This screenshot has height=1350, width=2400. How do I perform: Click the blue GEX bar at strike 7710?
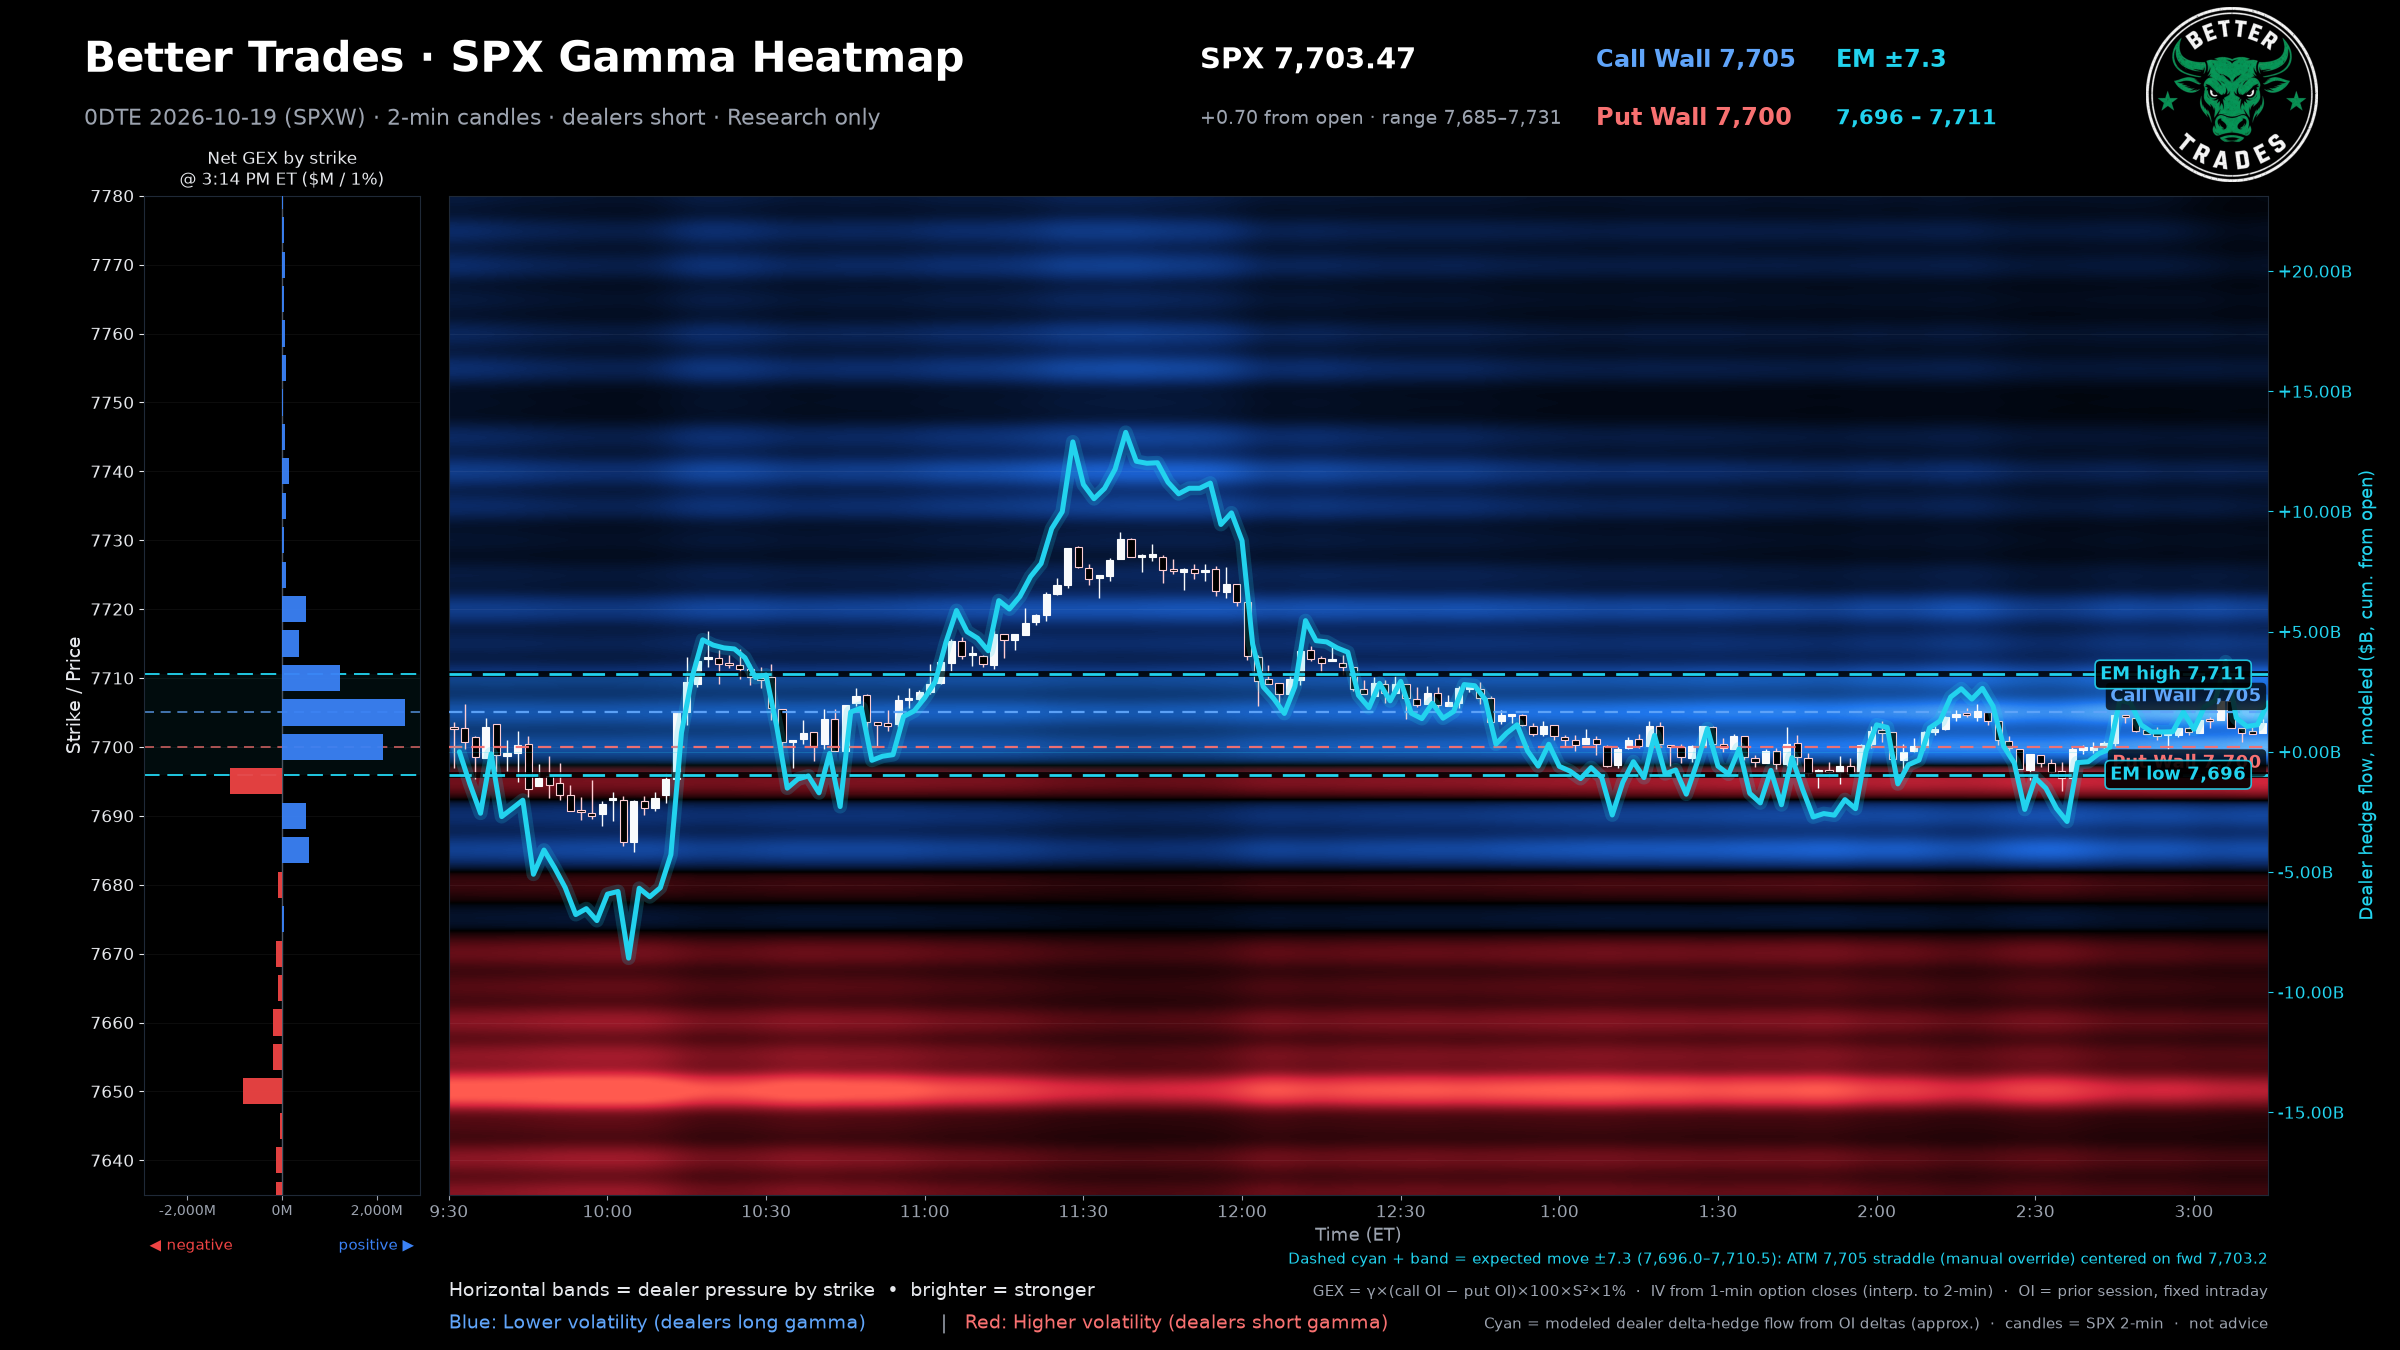(x=311, y=678)
